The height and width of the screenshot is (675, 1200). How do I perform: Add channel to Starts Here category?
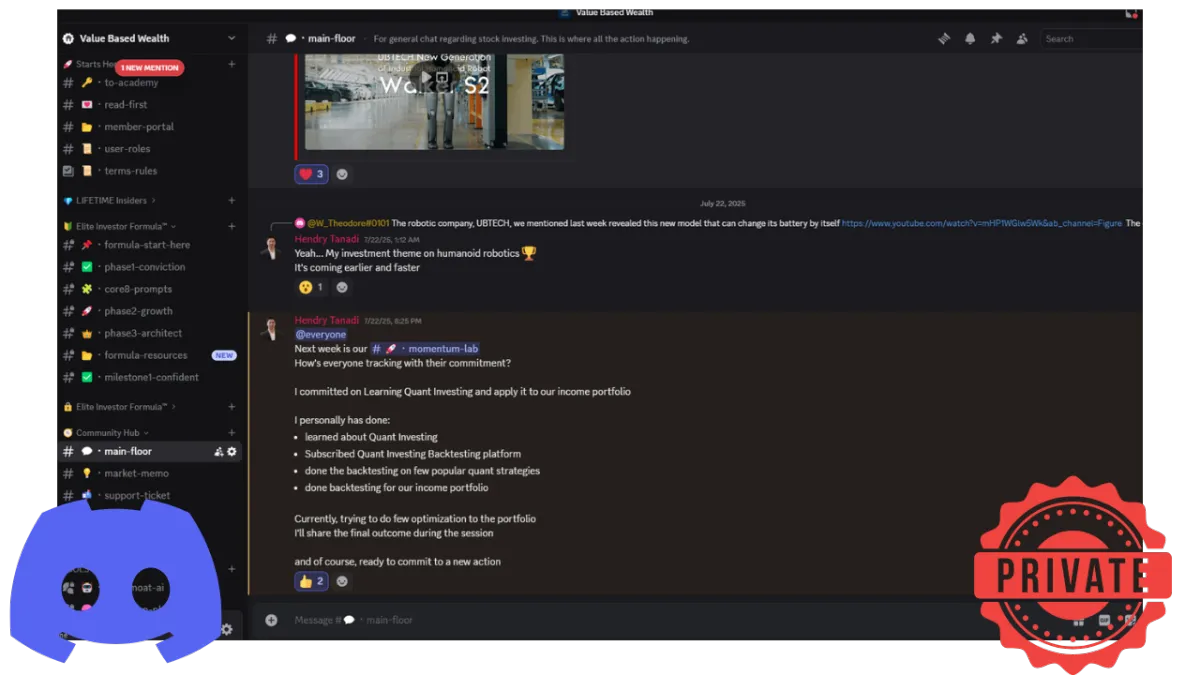pyautogui.click(x=232, y=64)
